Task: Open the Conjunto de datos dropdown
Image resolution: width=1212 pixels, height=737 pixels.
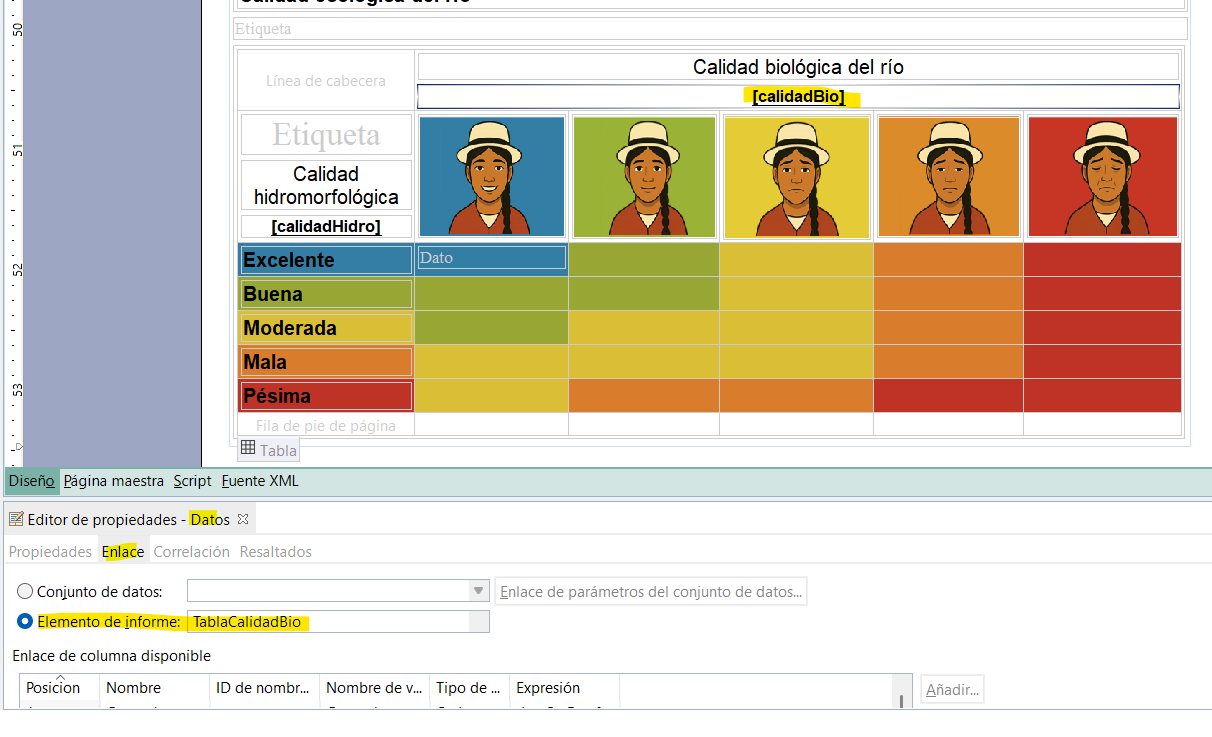Action: [x=479, y=591]
